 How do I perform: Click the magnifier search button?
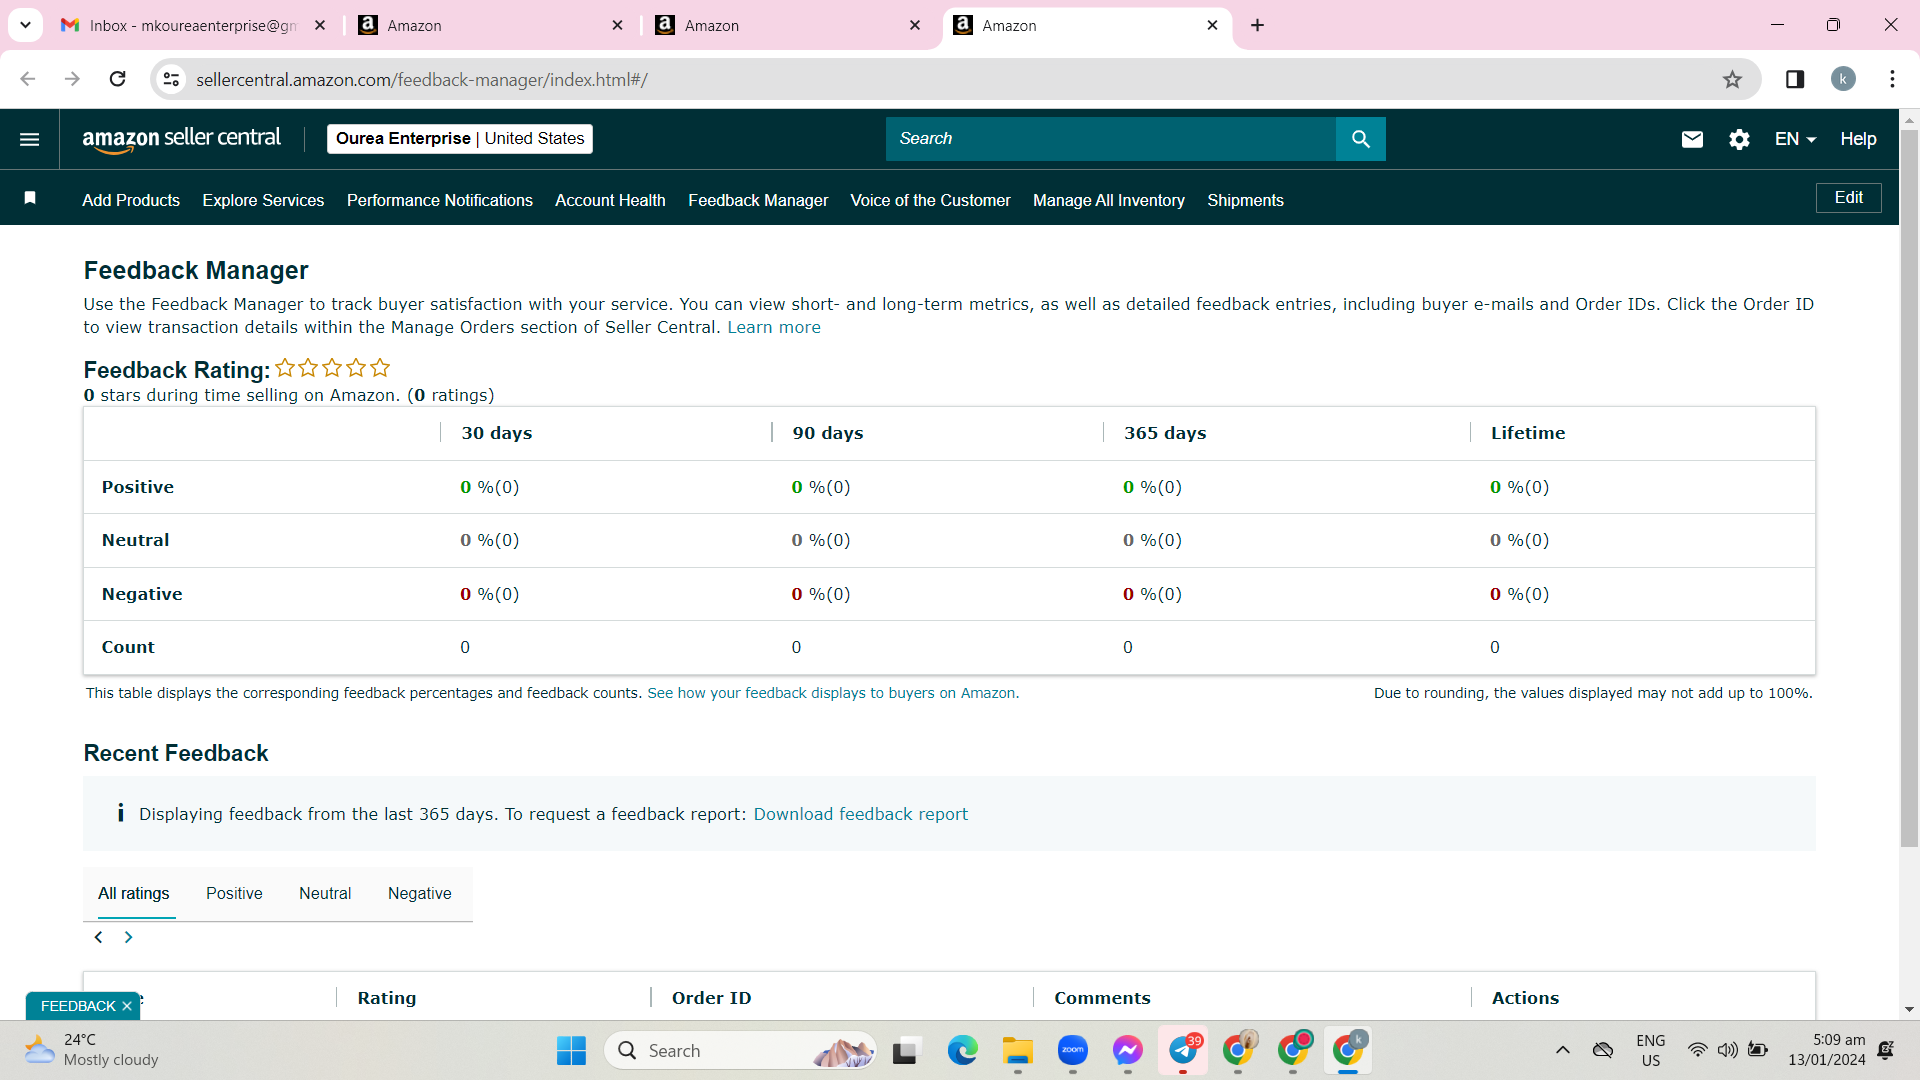pos(1360,139)
